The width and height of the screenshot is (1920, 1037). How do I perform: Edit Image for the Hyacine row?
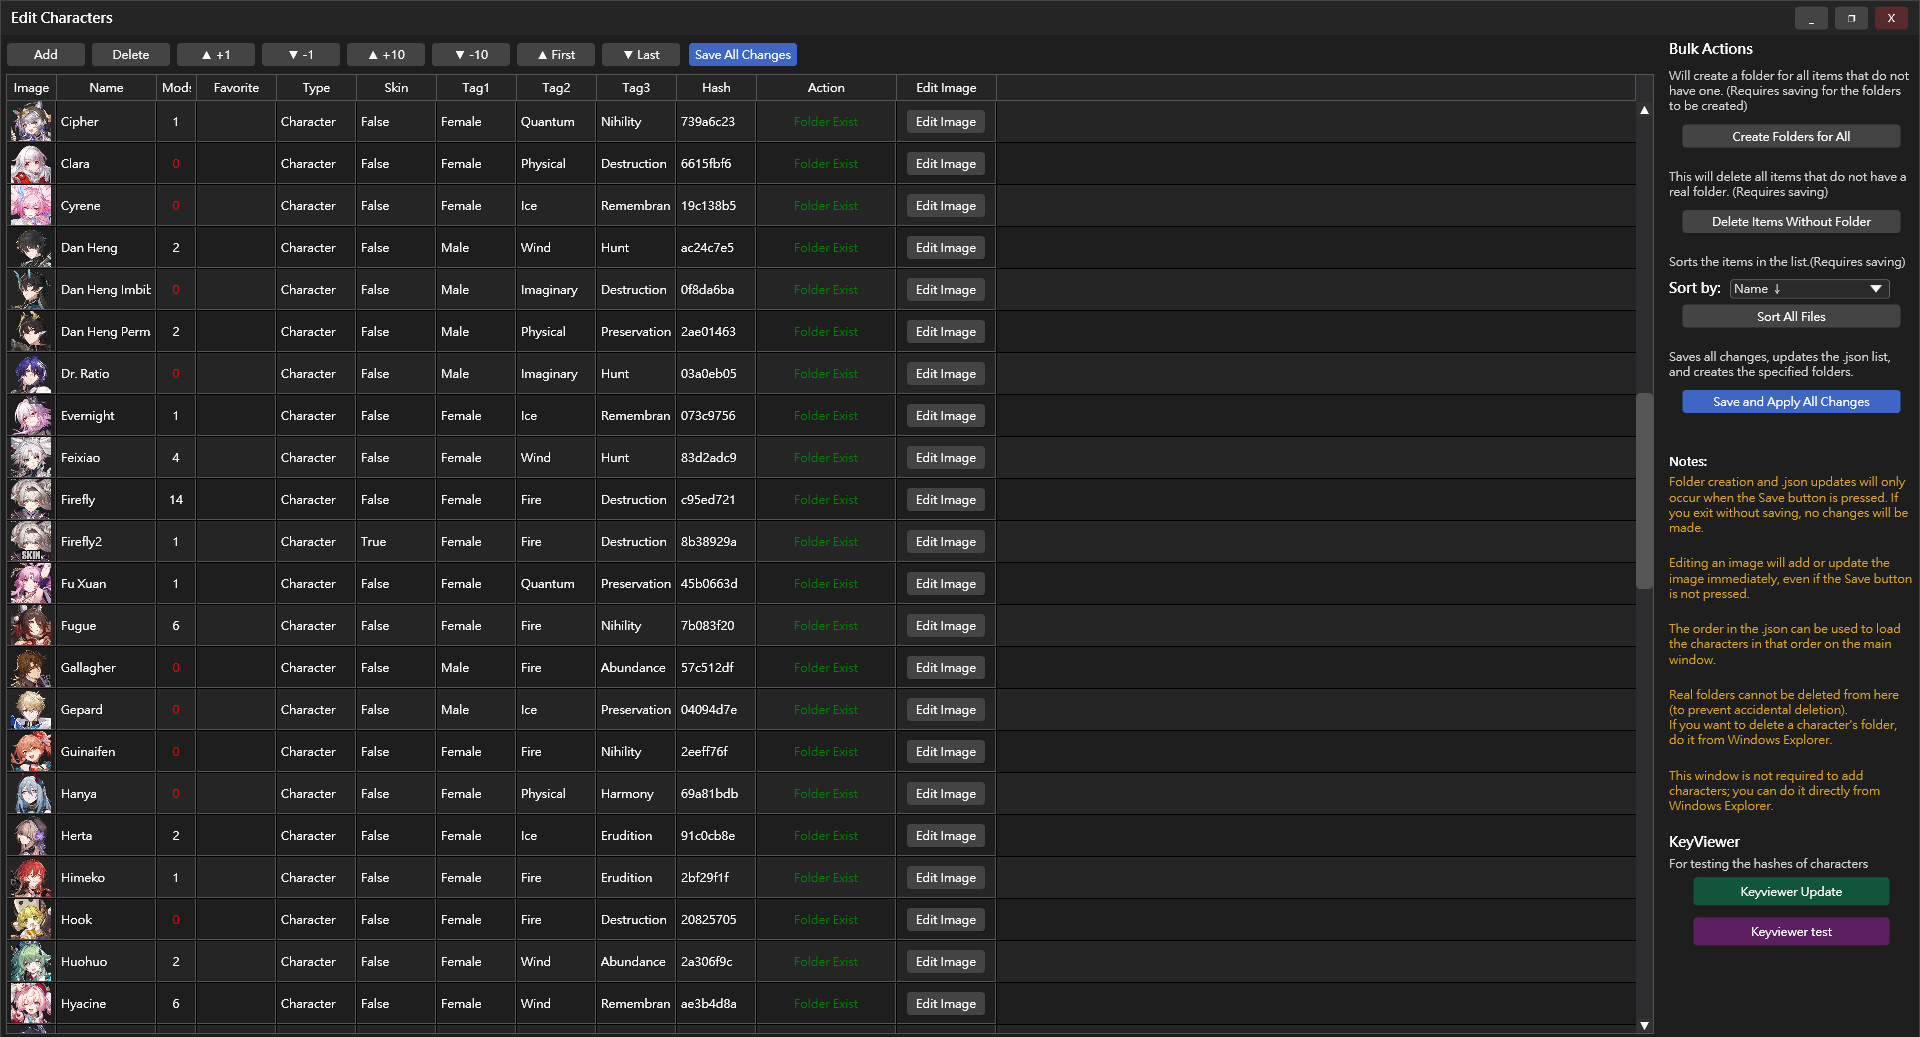(946, 1004)
